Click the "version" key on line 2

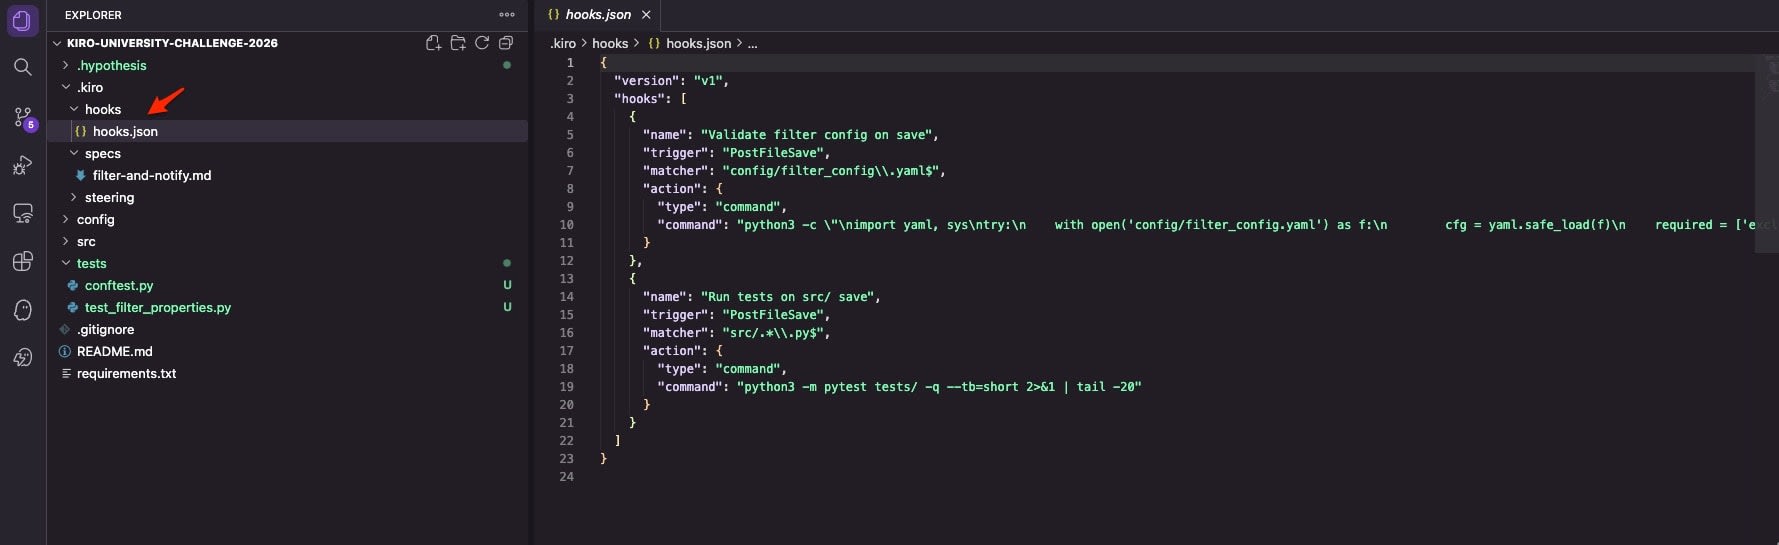tap(646, 81)
